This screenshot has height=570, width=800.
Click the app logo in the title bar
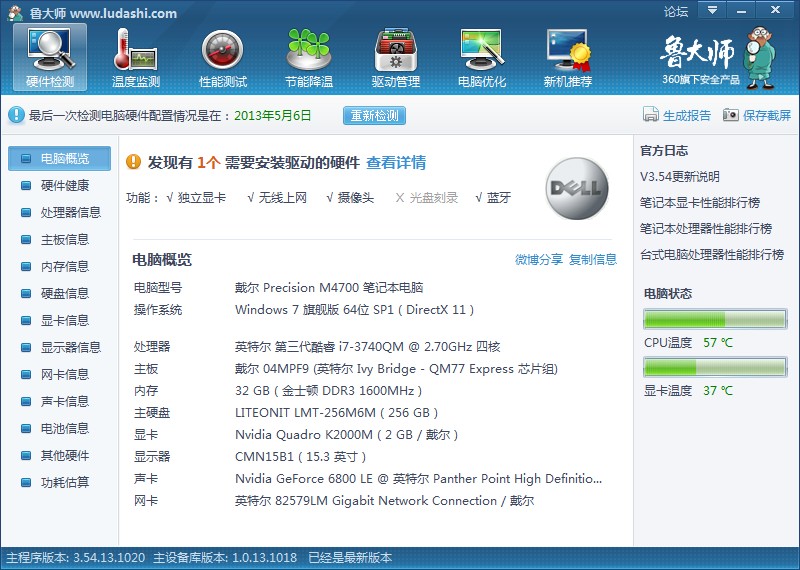click(15, 12)
